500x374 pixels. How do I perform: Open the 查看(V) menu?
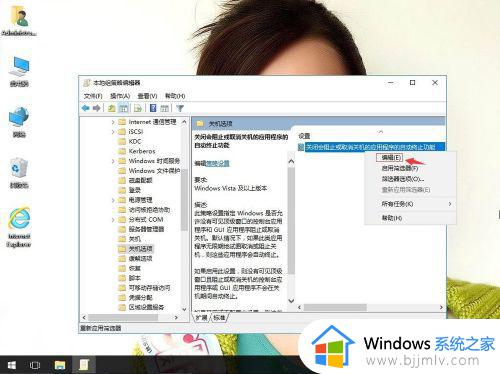(147, 96)
